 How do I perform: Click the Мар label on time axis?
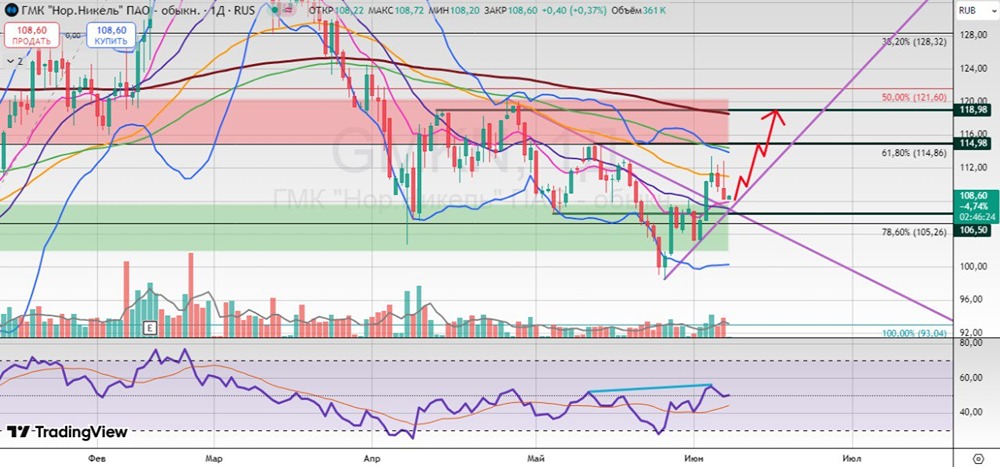(214, 458)
